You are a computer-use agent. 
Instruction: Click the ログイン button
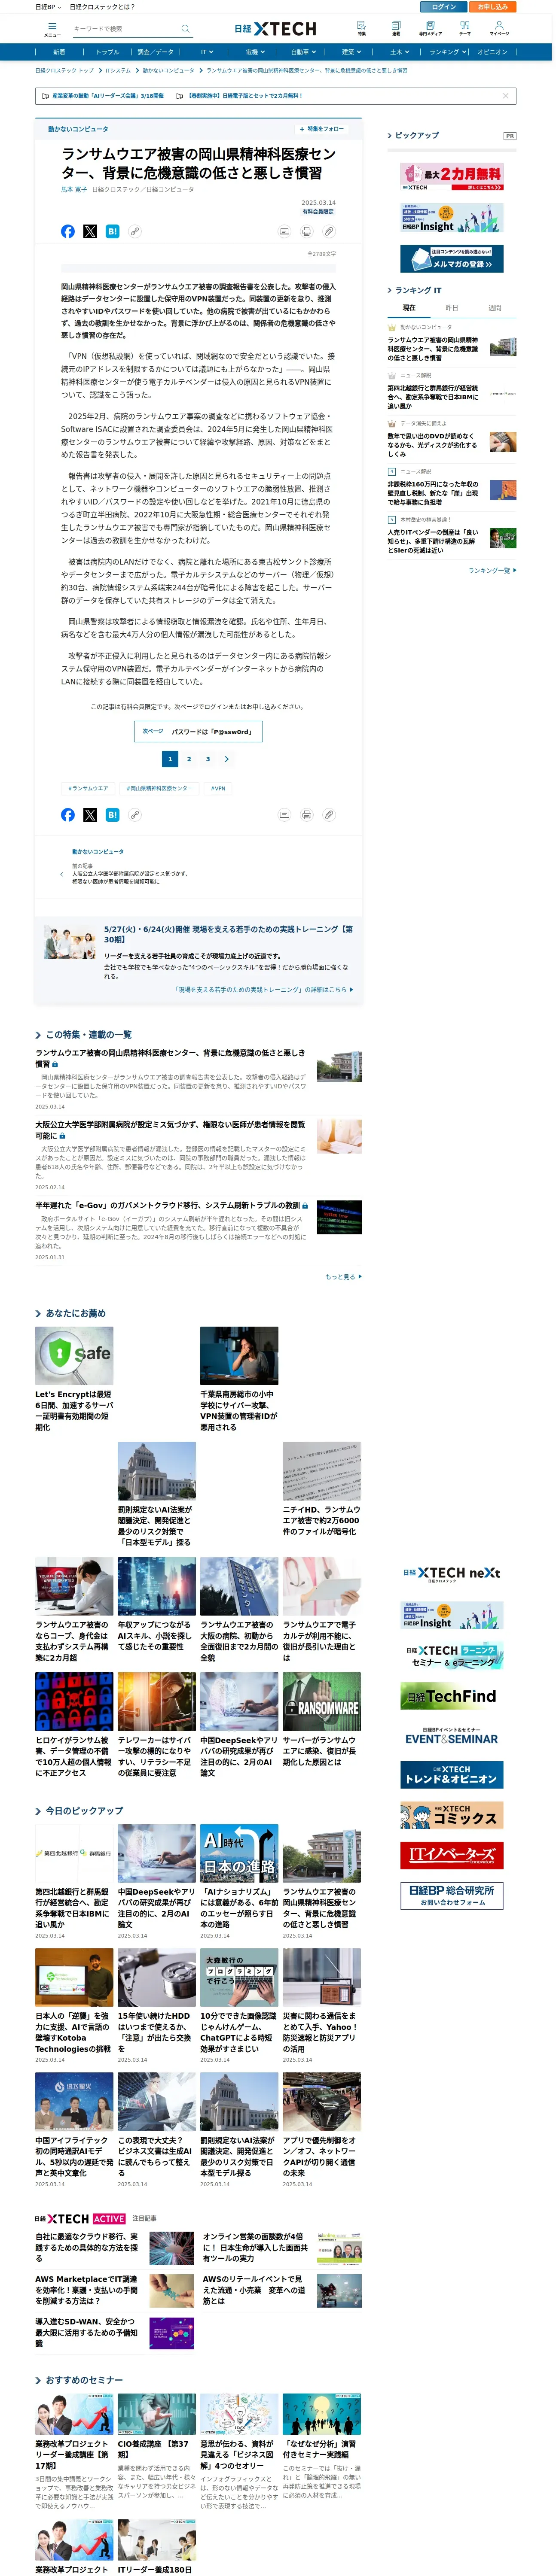444,7
